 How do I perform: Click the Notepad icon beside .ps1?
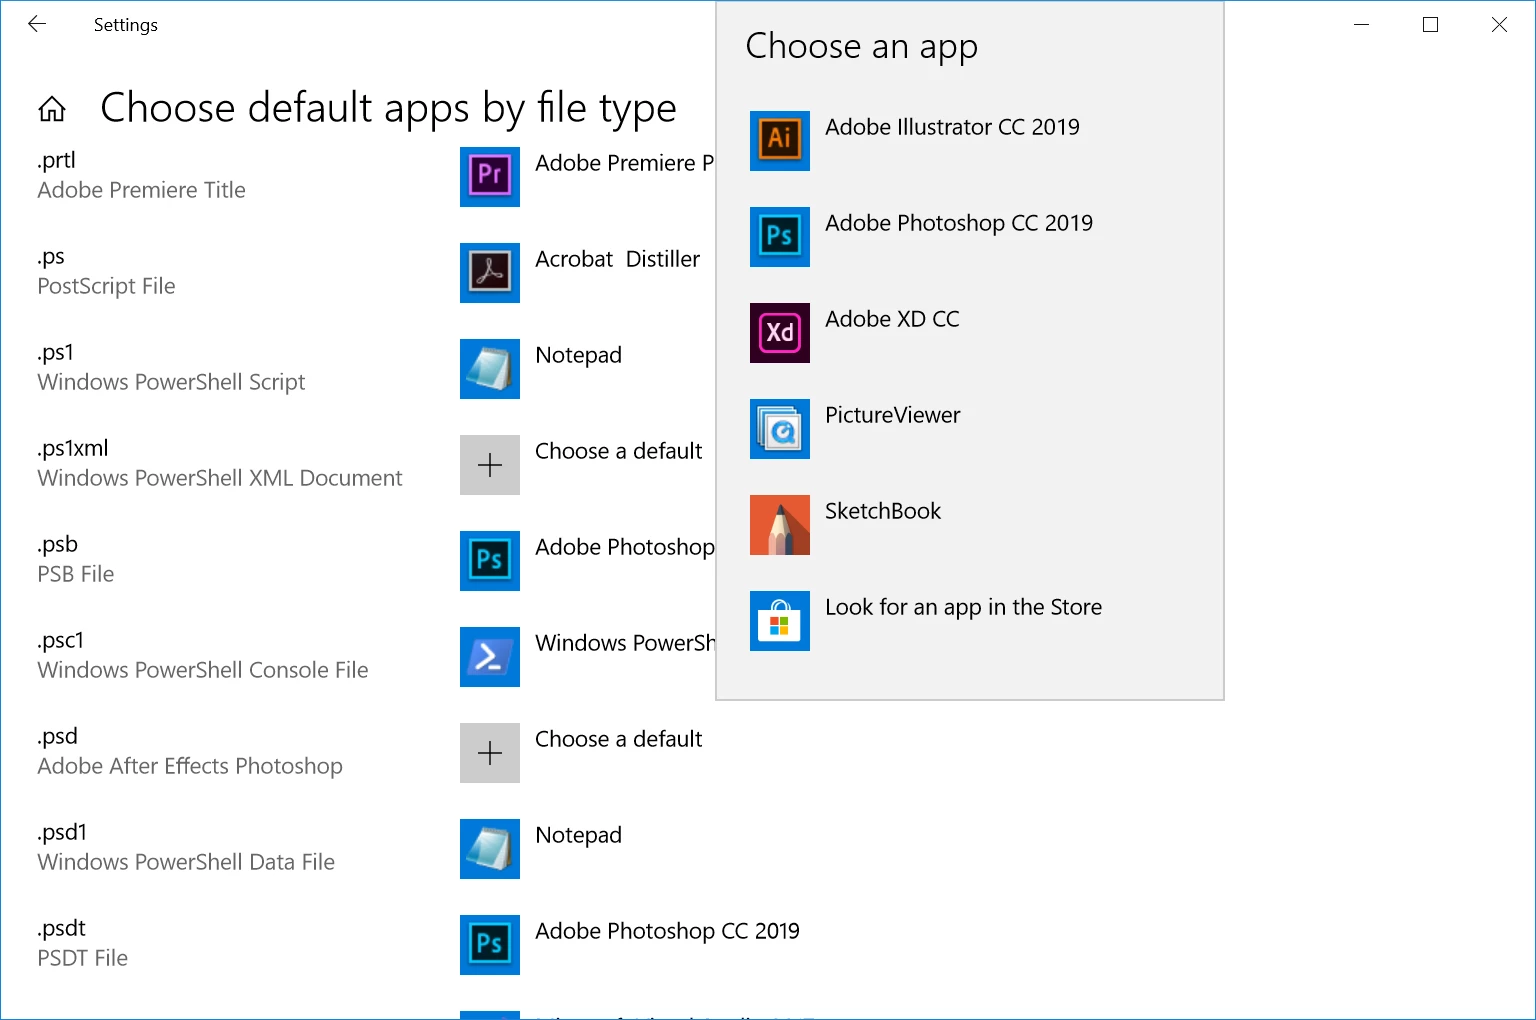(x=490, y=369)
